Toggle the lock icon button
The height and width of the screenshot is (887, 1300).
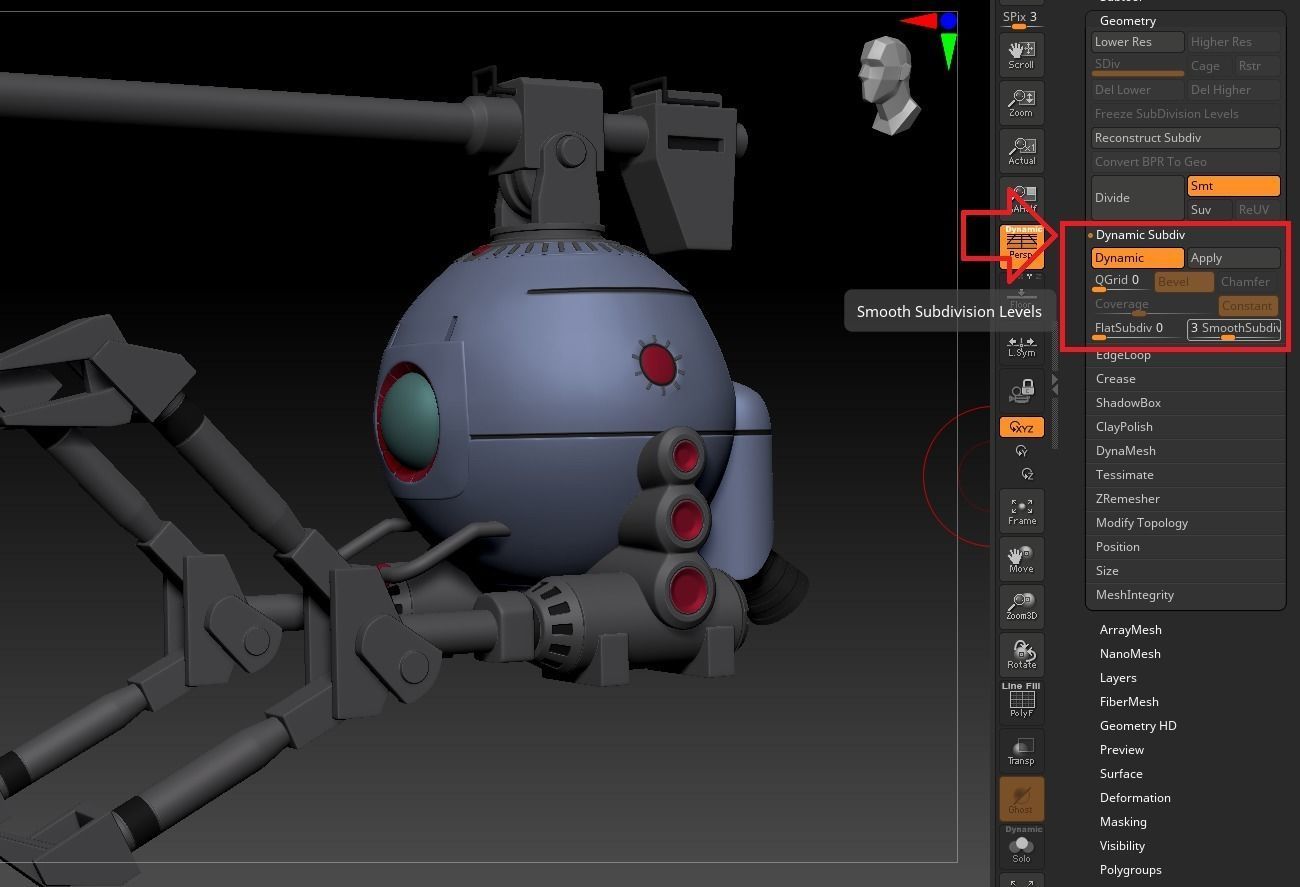(1021, 389)
